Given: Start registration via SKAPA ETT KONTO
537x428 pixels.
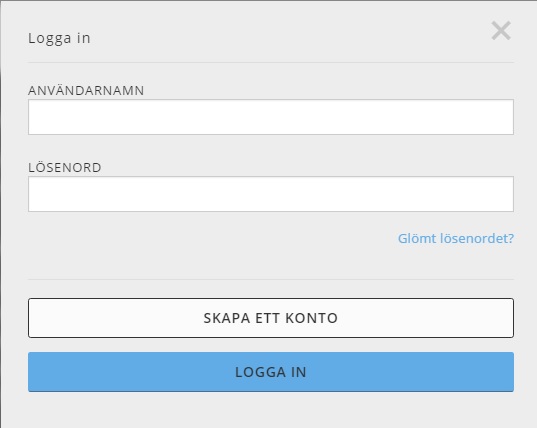Looking at the screenshot, I should [271, 318].
